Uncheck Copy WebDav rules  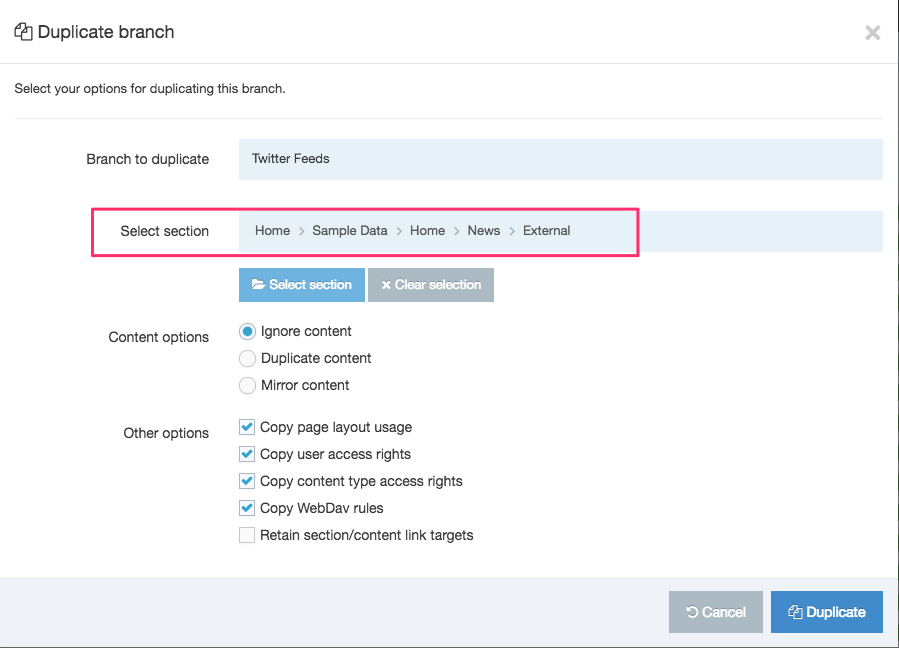click(247, 508)
